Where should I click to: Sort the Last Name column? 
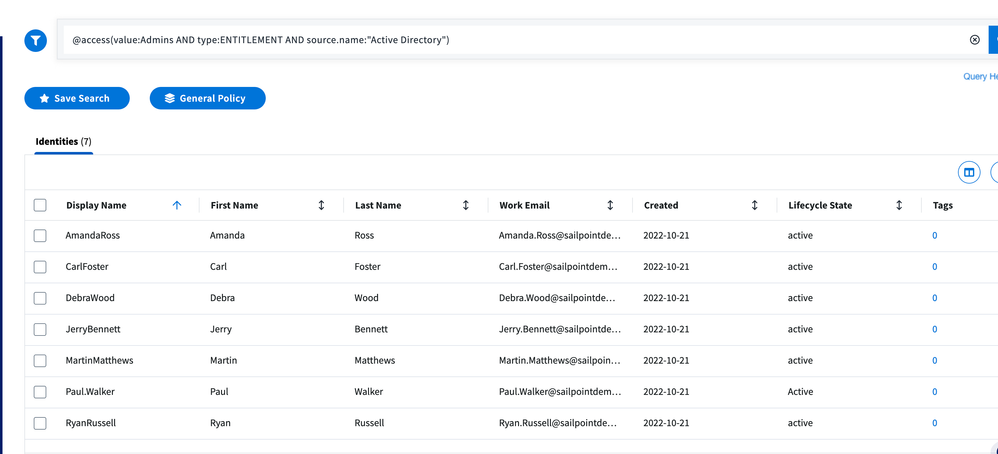point(466,205)
